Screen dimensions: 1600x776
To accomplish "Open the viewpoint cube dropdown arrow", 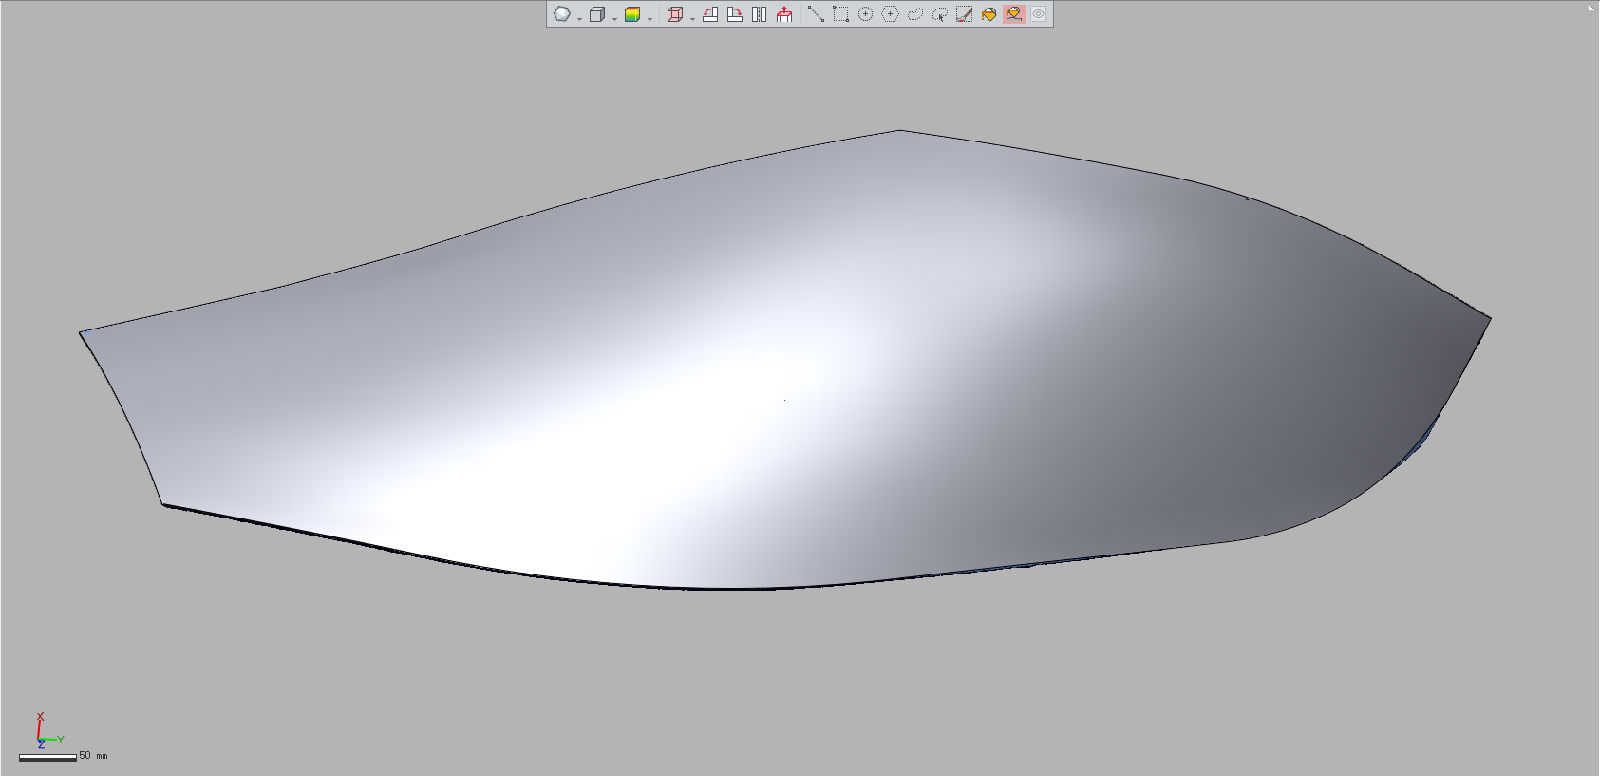I will point(692,18).
